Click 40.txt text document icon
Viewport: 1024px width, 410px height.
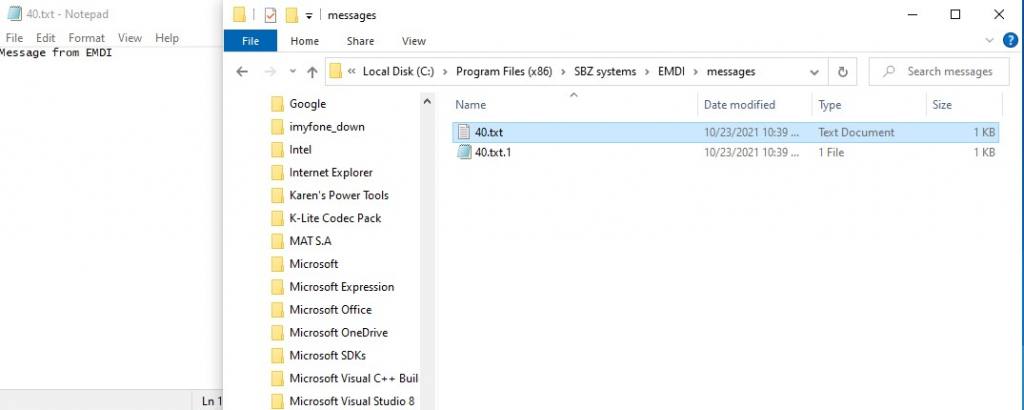[464, 133]
